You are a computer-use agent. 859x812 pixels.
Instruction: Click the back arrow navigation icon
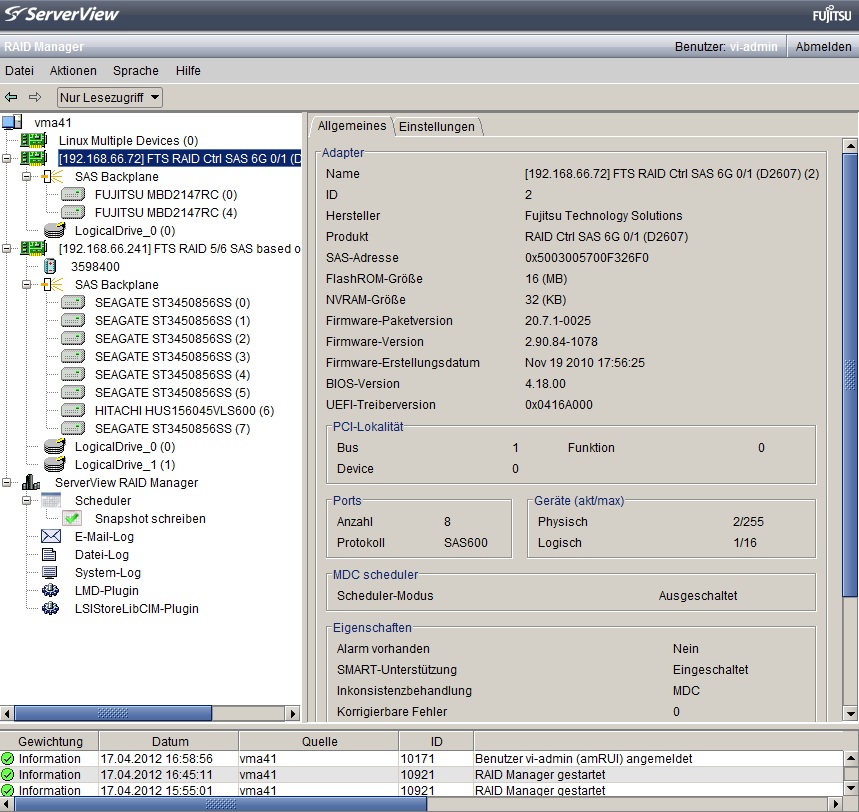(11, 97)
